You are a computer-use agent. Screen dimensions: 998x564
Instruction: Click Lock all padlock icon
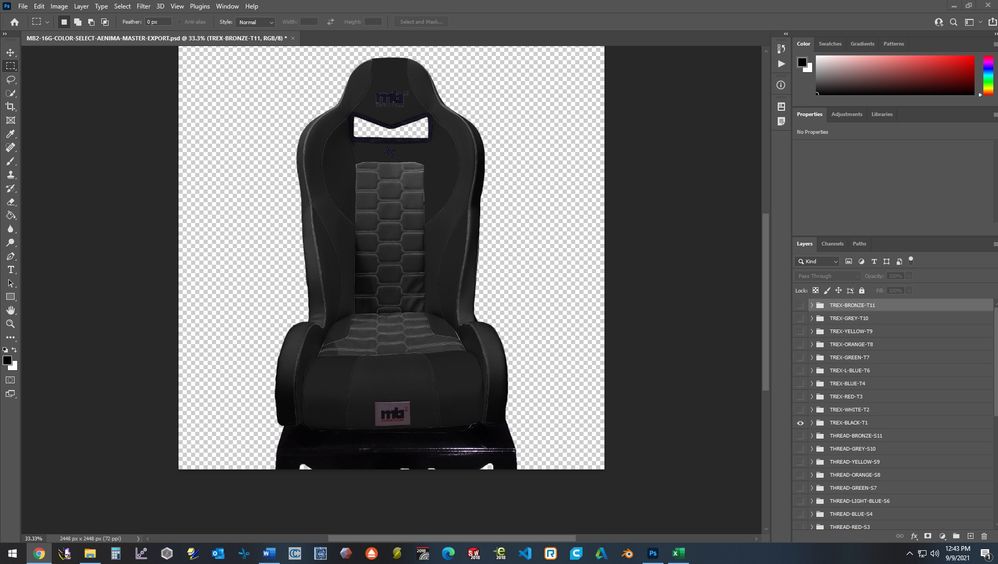(x=862, y=290)
